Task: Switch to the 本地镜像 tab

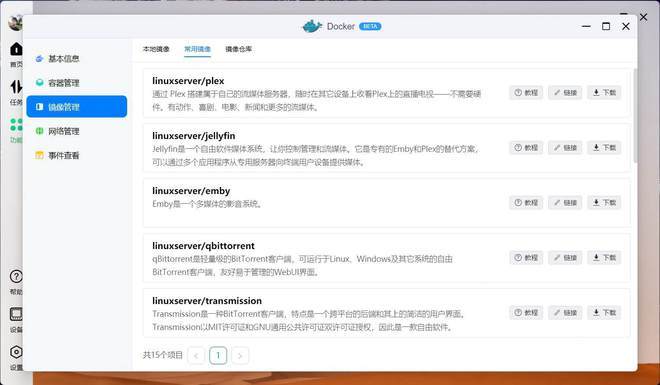Action: pos(156,49)
